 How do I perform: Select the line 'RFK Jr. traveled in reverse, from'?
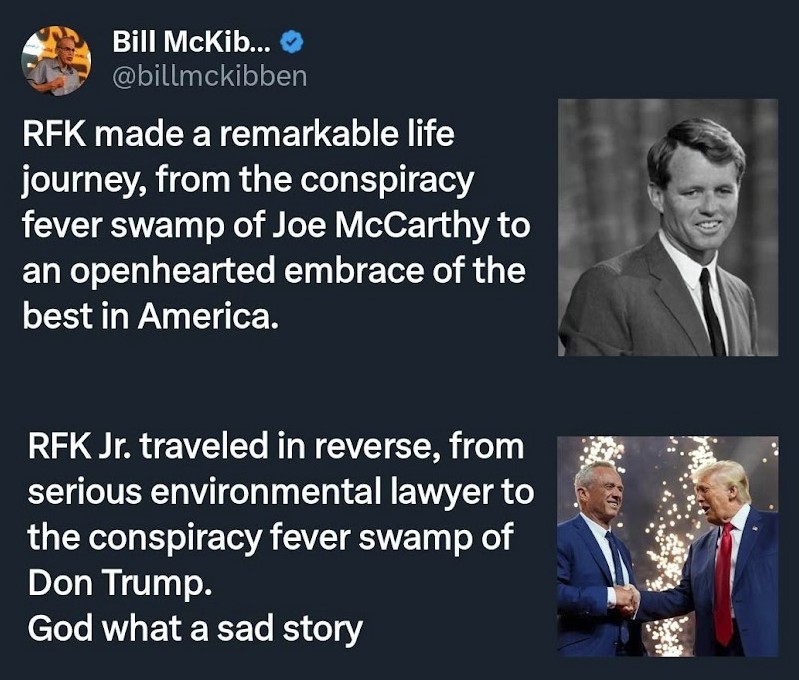[276, 447]
